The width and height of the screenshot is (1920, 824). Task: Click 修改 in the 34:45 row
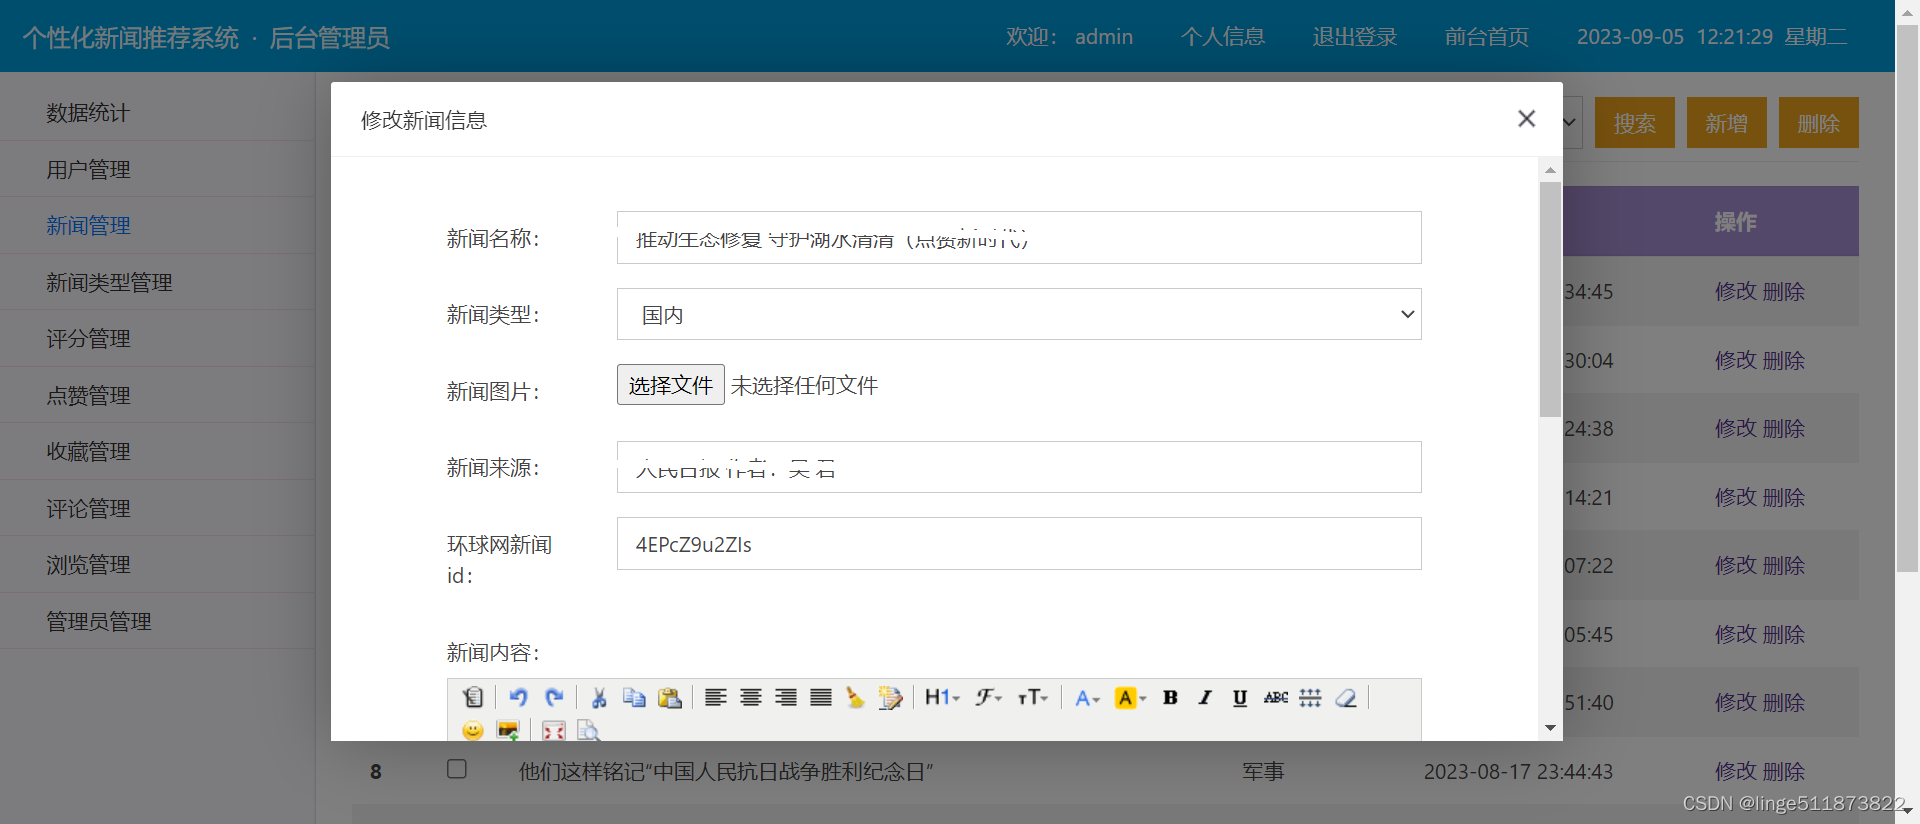(x=1735, y=291)
